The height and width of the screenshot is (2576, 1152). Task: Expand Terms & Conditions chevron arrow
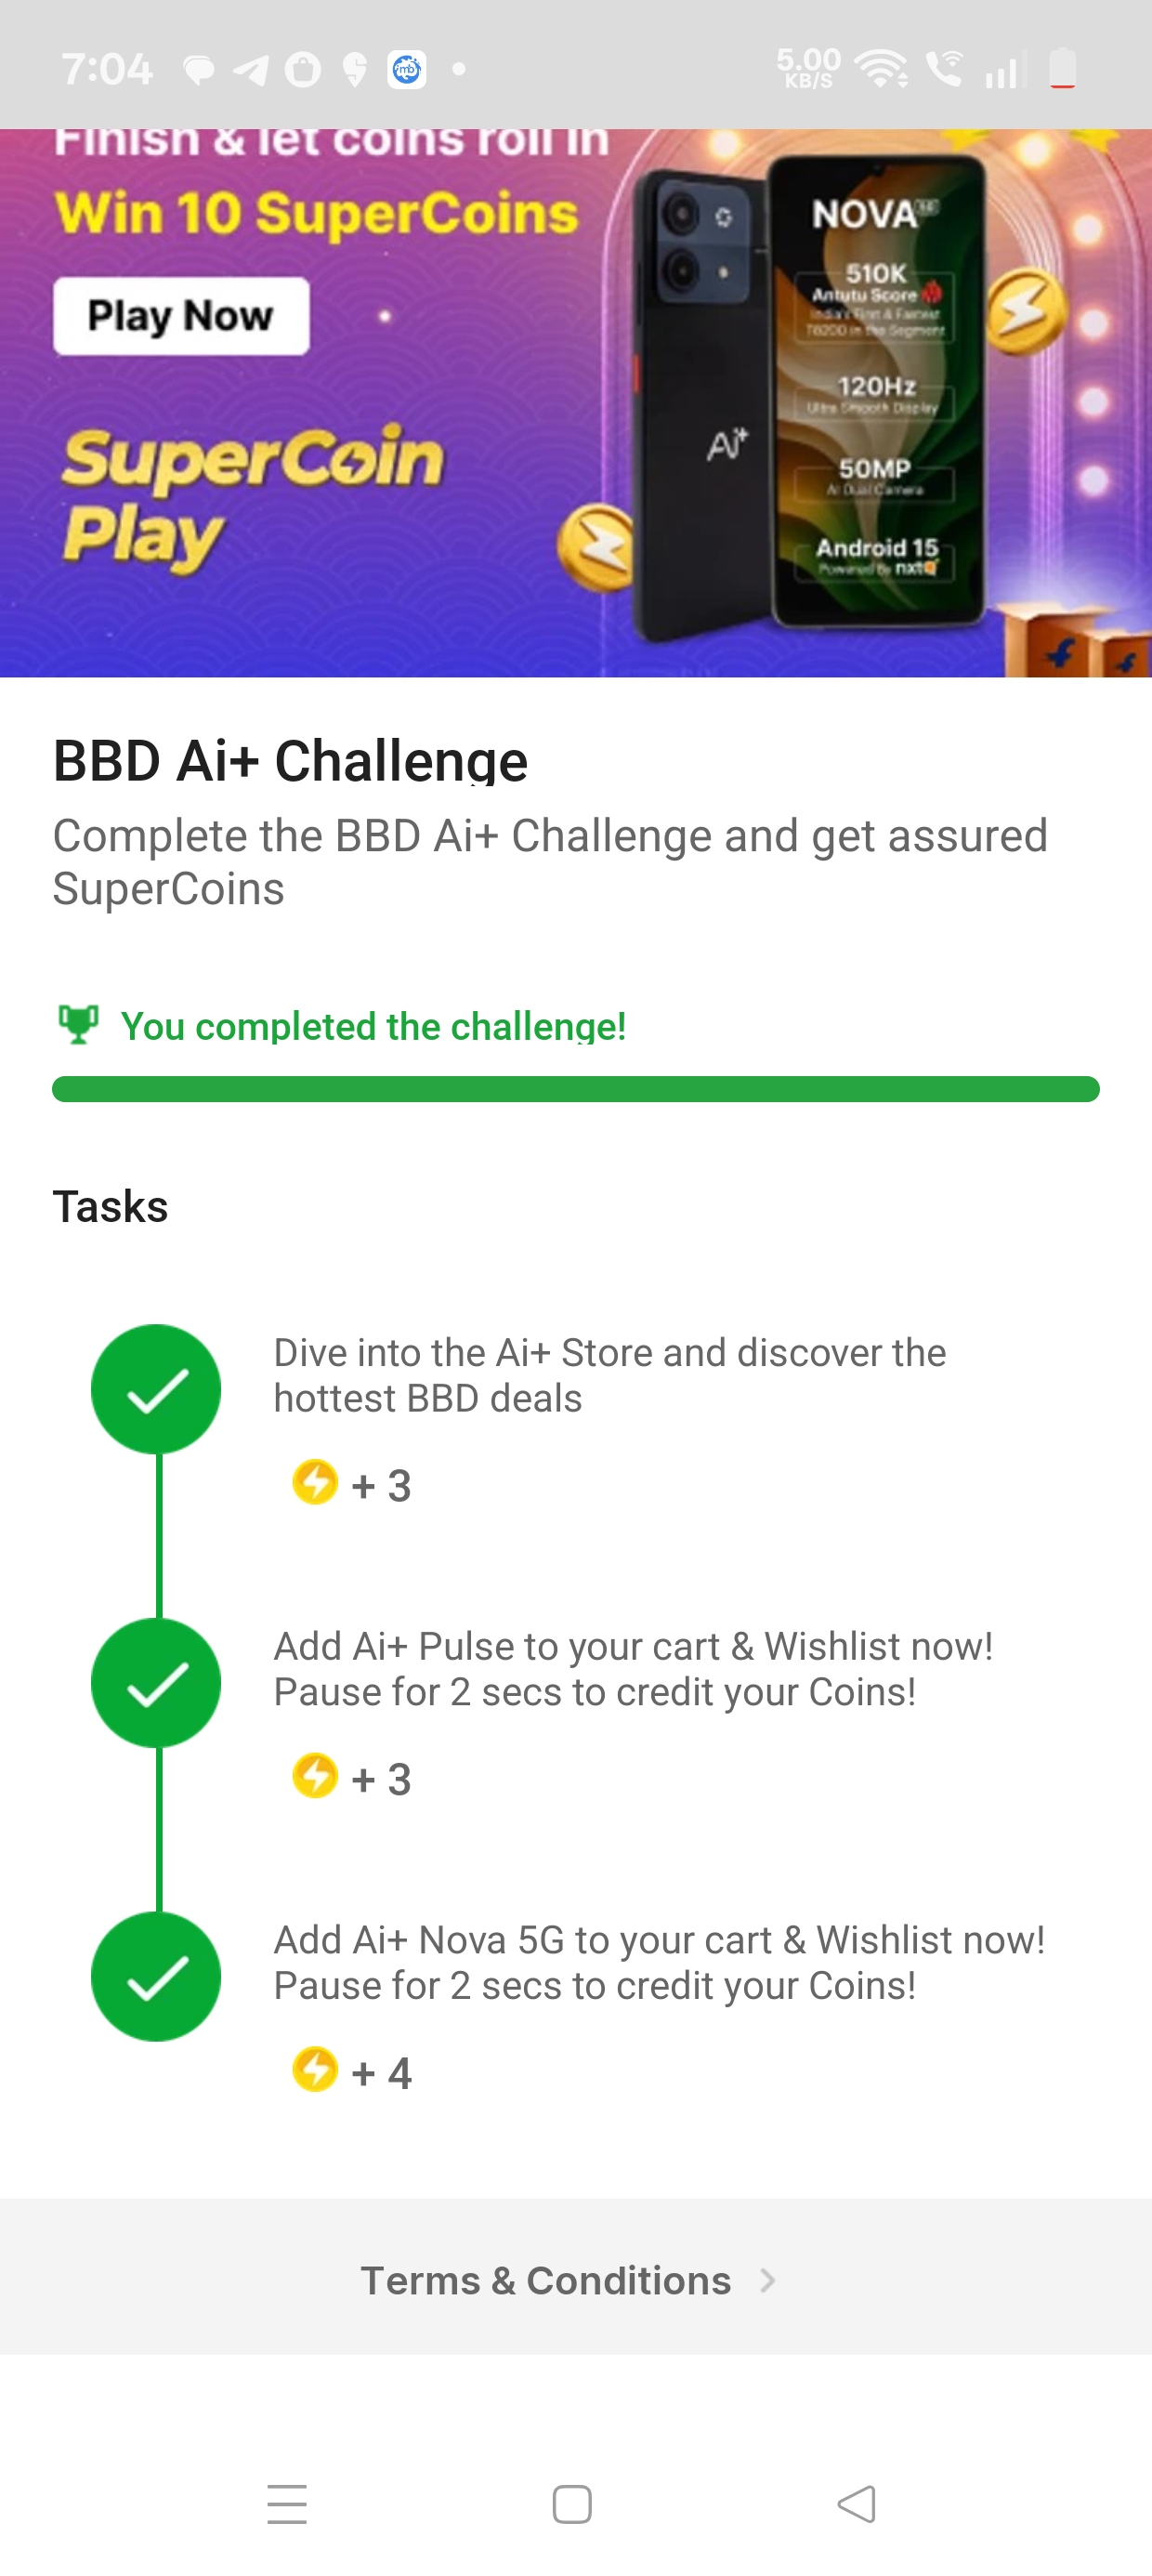click(767, 2281)
